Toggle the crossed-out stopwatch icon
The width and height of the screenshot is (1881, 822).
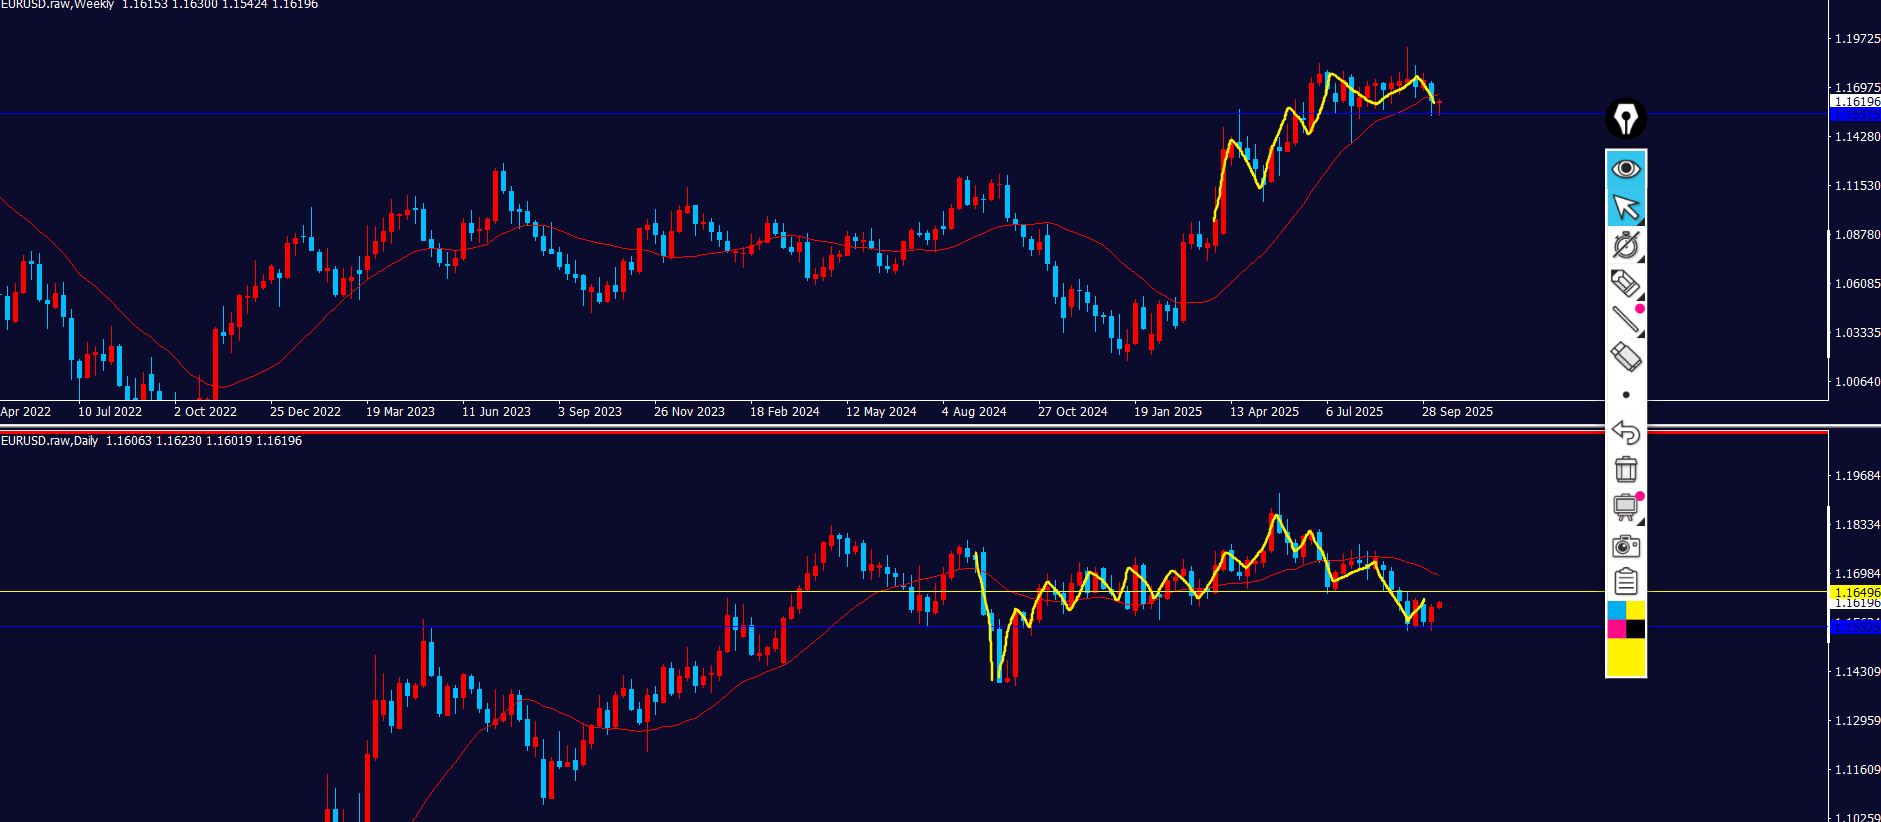[1625, 245]
